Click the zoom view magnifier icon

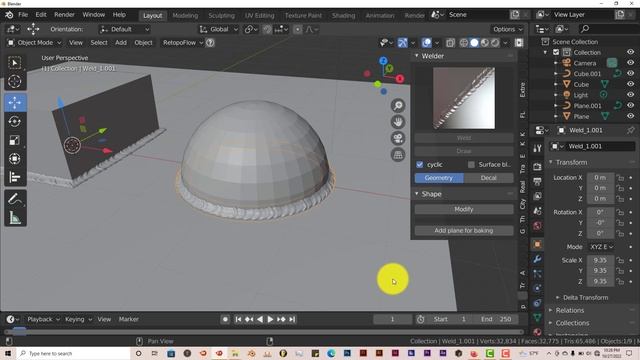click(x=398, y=106)
